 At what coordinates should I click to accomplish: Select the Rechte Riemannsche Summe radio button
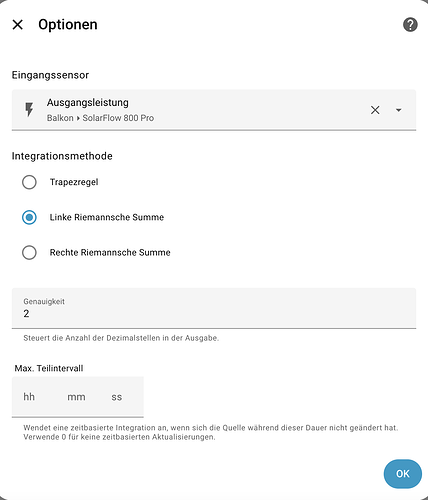29,253
